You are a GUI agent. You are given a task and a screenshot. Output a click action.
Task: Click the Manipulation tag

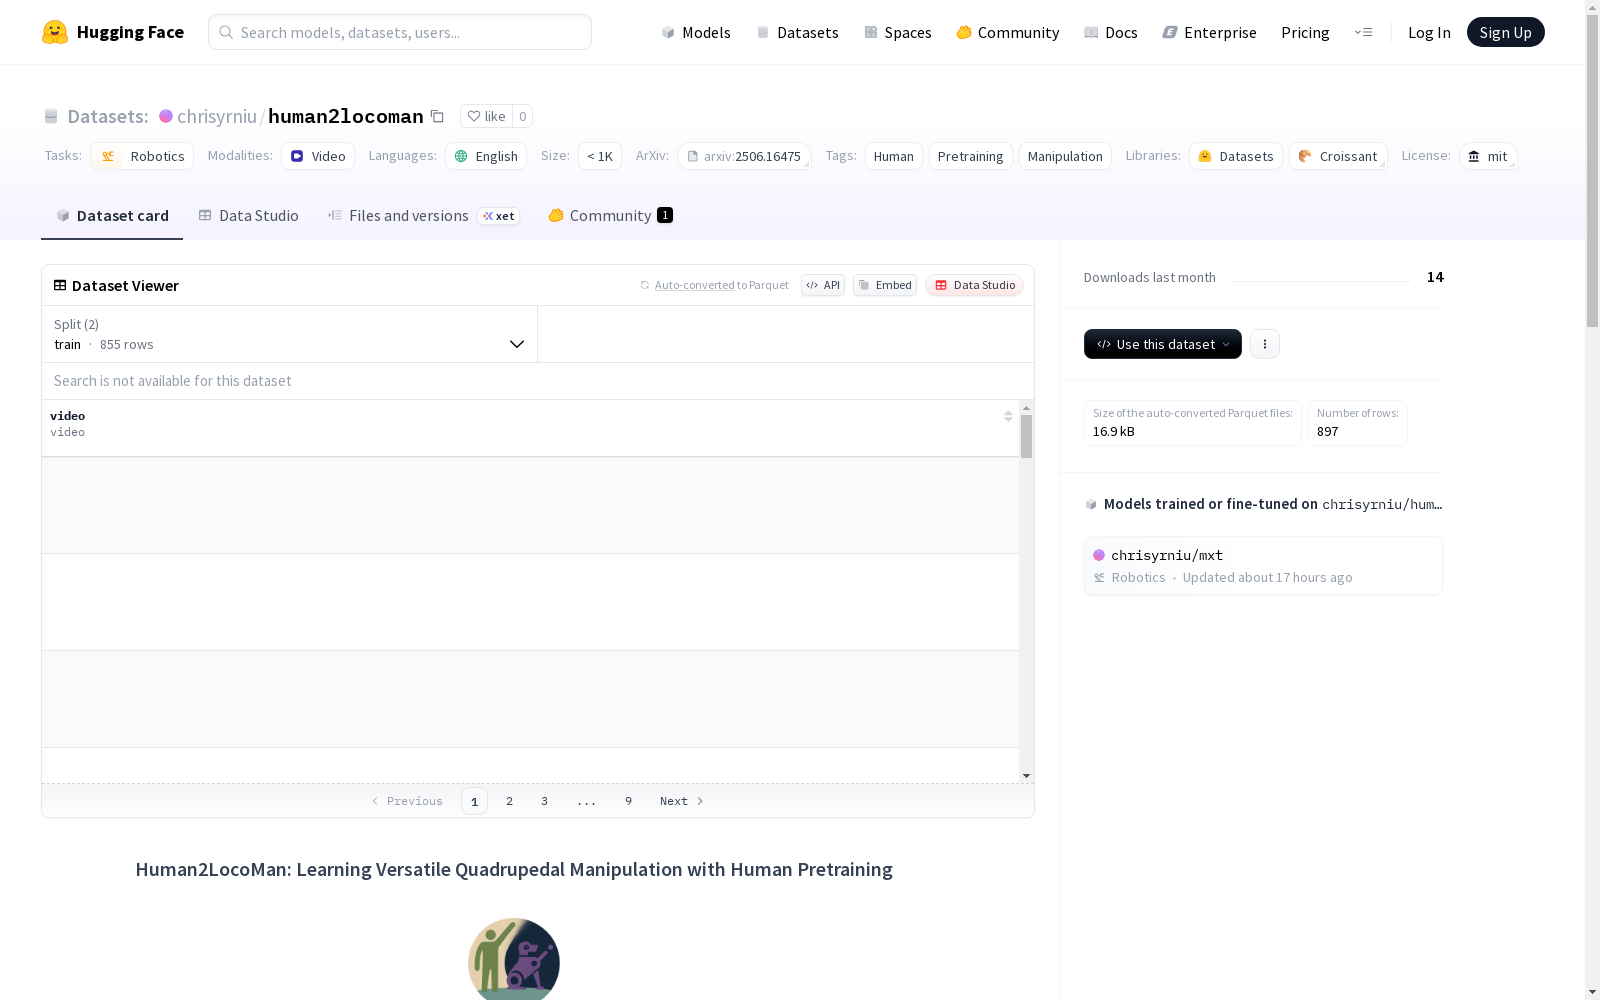pos(1065,156)
